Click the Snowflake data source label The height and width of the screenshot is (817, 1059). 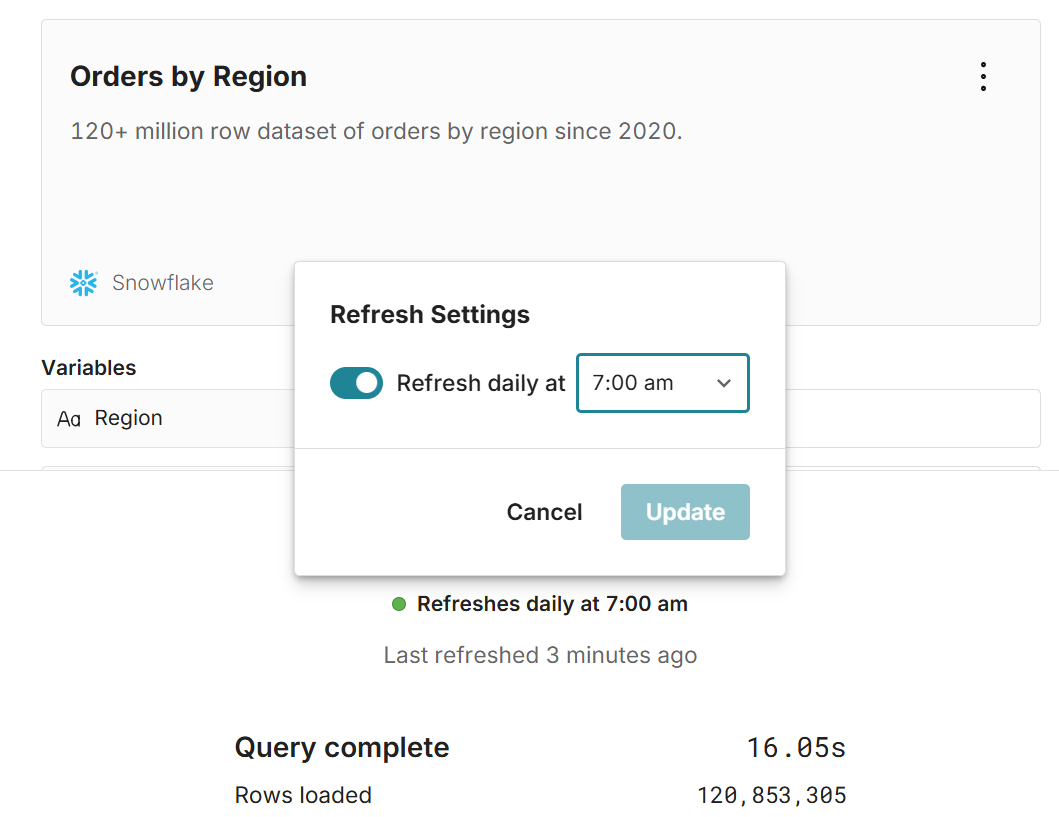(x=162, y=283)
